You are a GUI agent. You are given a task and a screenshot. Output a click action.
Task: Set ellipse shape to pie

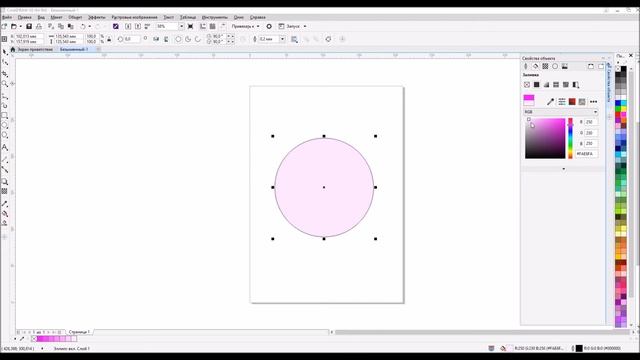coord(188,39)
